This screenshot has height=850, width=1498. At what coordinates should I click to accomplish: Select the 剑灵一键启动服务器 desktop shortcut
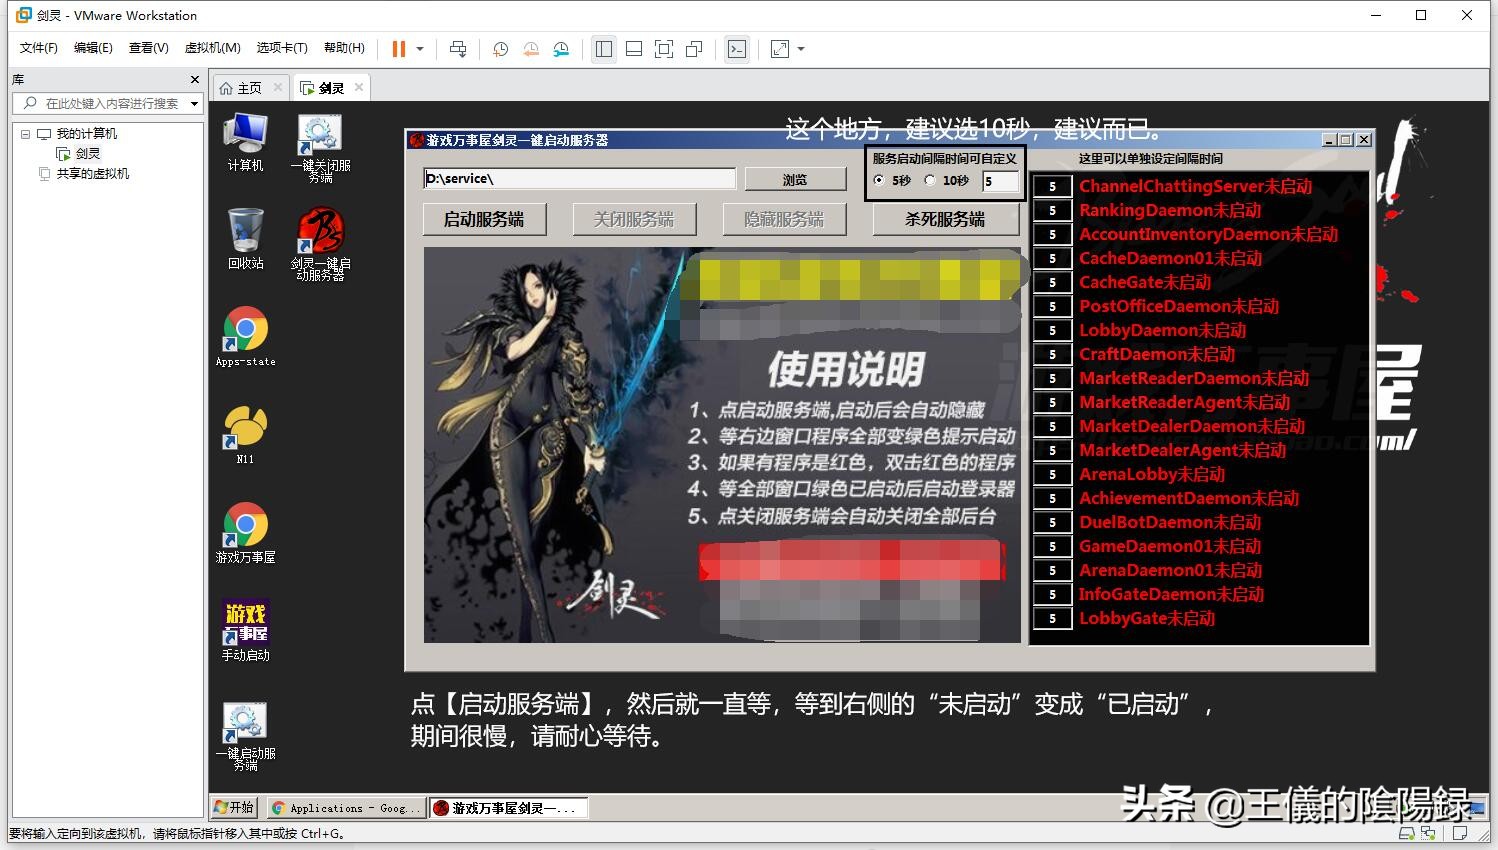320,244
